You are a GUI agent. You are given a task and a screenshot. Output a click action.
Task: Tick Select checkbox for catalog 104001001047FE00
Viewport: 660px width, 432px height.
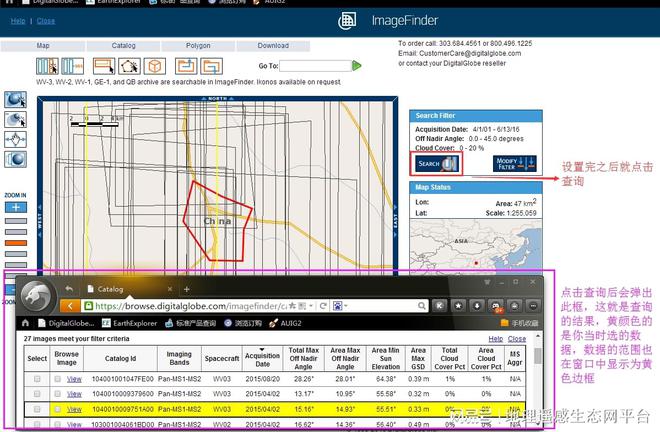[x=37, y=379]
